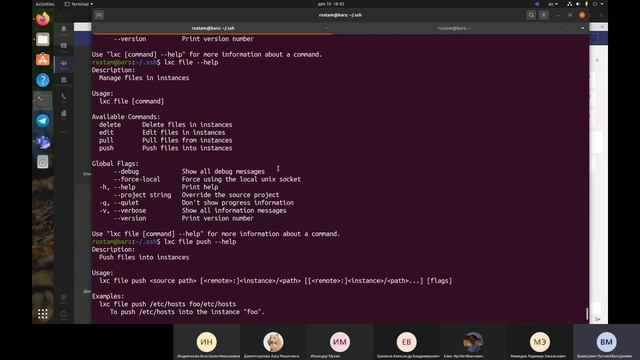Open the Teams Chat sidebar icon
640x360 pixels.
pos(64,46)
